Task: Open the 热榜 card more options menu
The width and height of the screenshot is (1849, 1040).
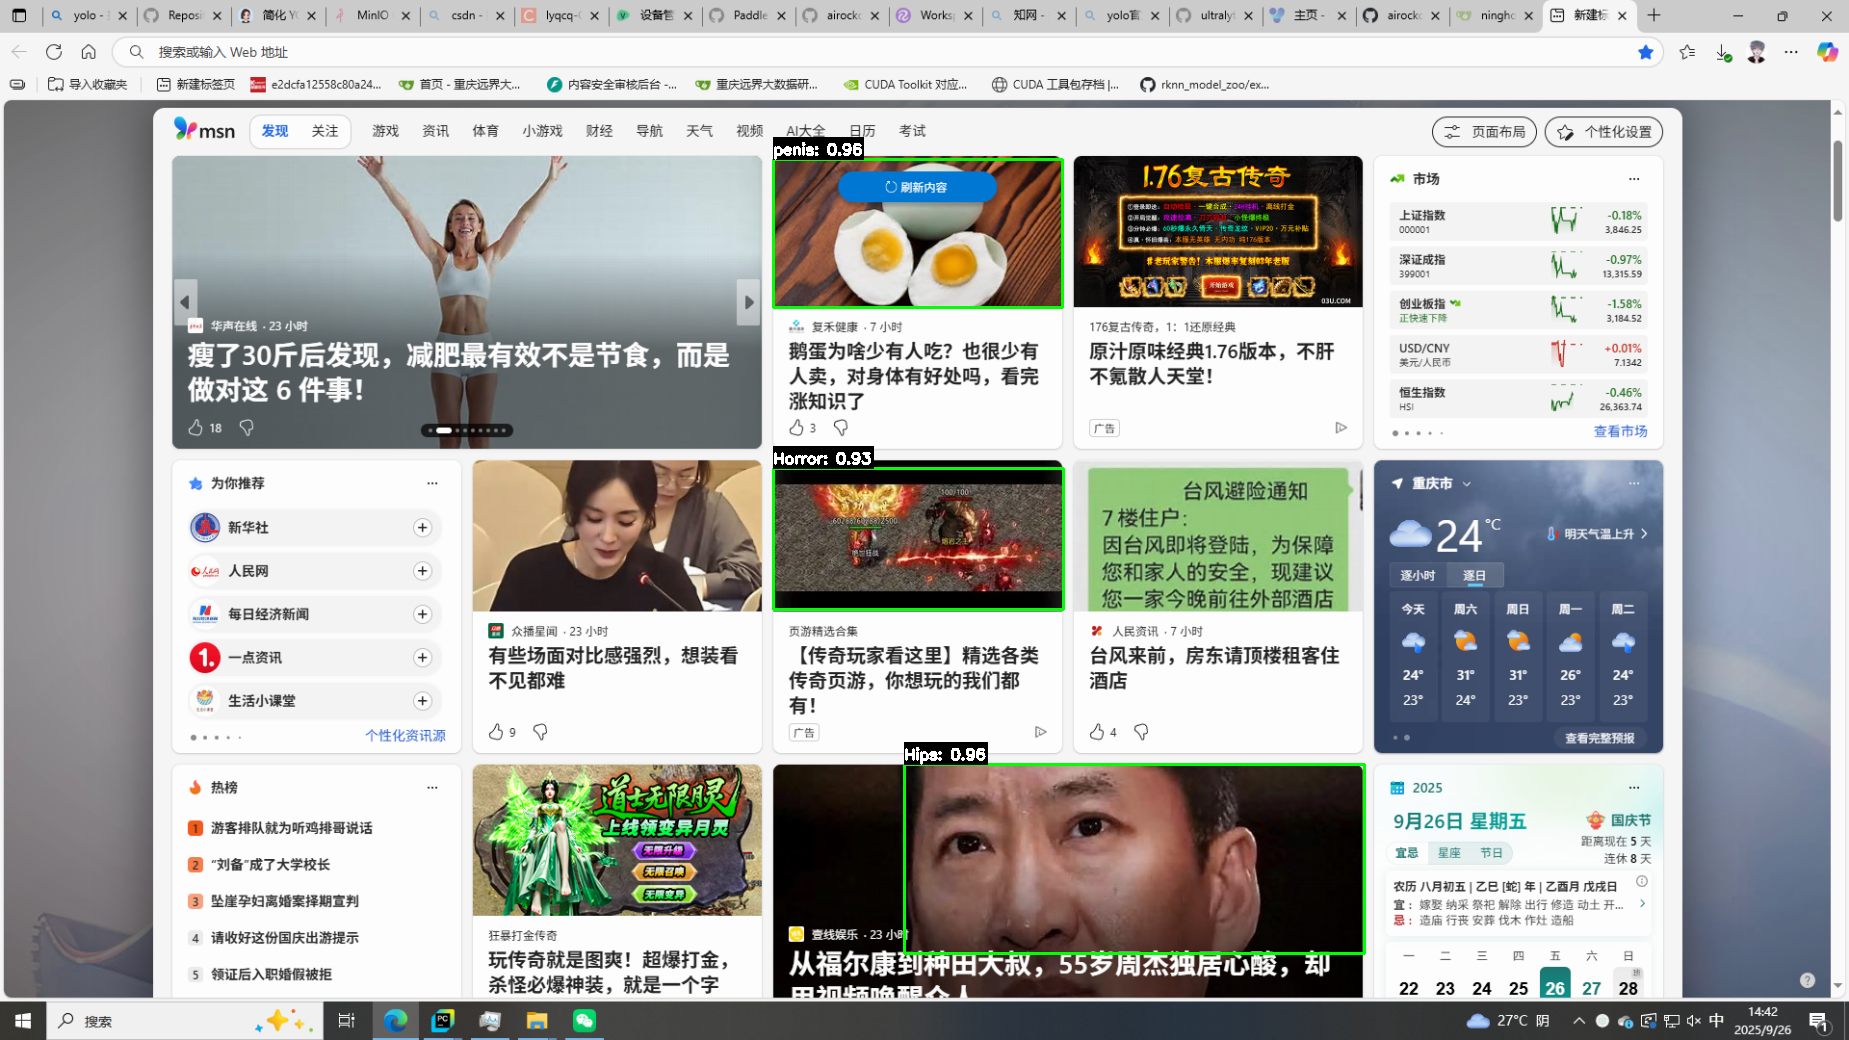Action: (432, 787)
